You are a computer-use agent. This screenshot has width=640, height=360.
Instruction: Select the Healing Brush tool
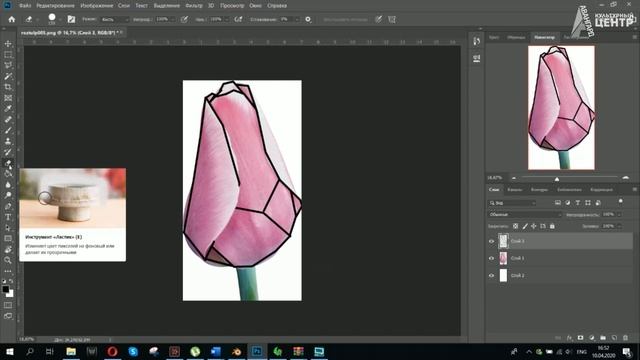8,120
